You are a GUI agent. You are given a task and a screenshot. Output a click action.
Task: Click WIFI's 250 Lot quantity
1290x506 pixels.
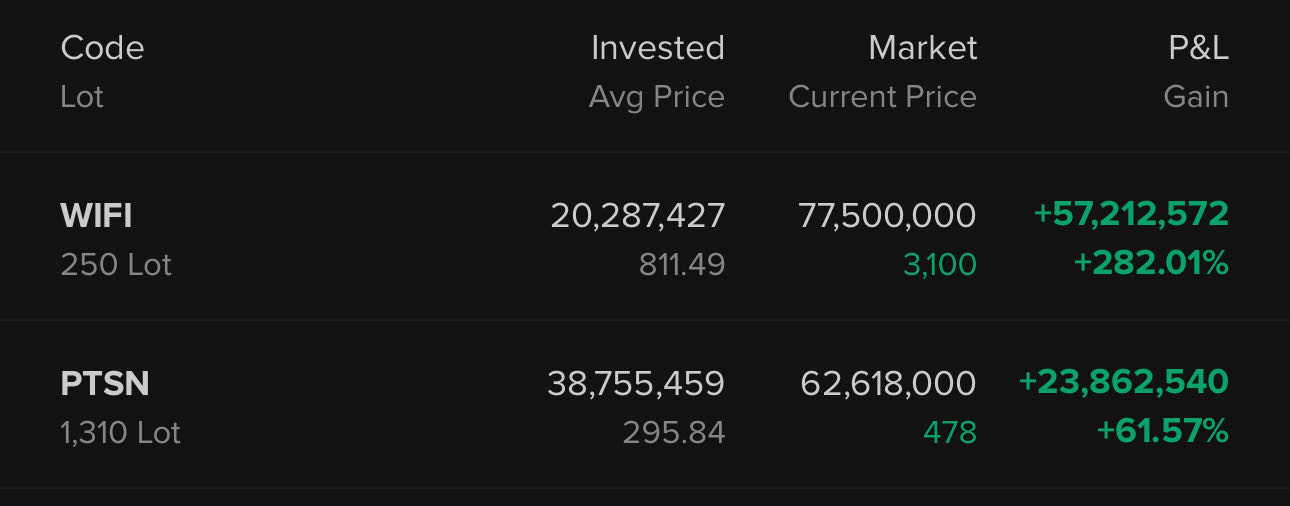click(x=116, y=265)
